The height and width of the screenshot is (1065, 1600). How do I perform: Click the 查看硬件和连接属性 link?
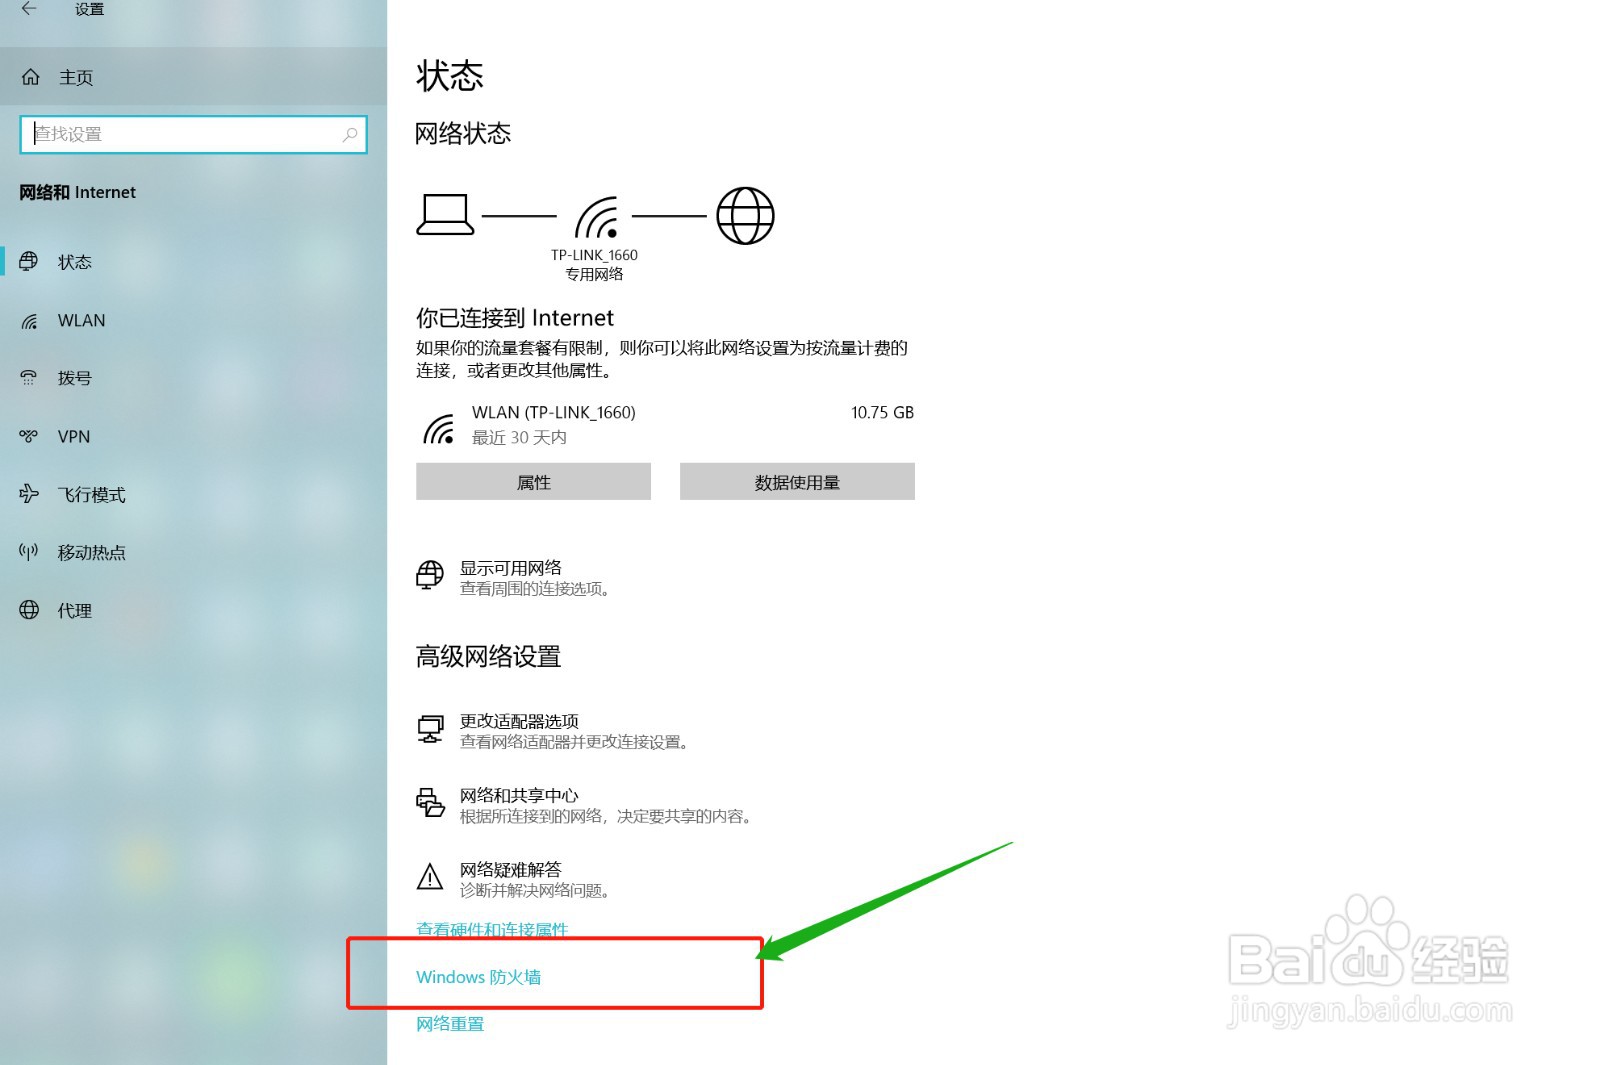pos(491,930)
